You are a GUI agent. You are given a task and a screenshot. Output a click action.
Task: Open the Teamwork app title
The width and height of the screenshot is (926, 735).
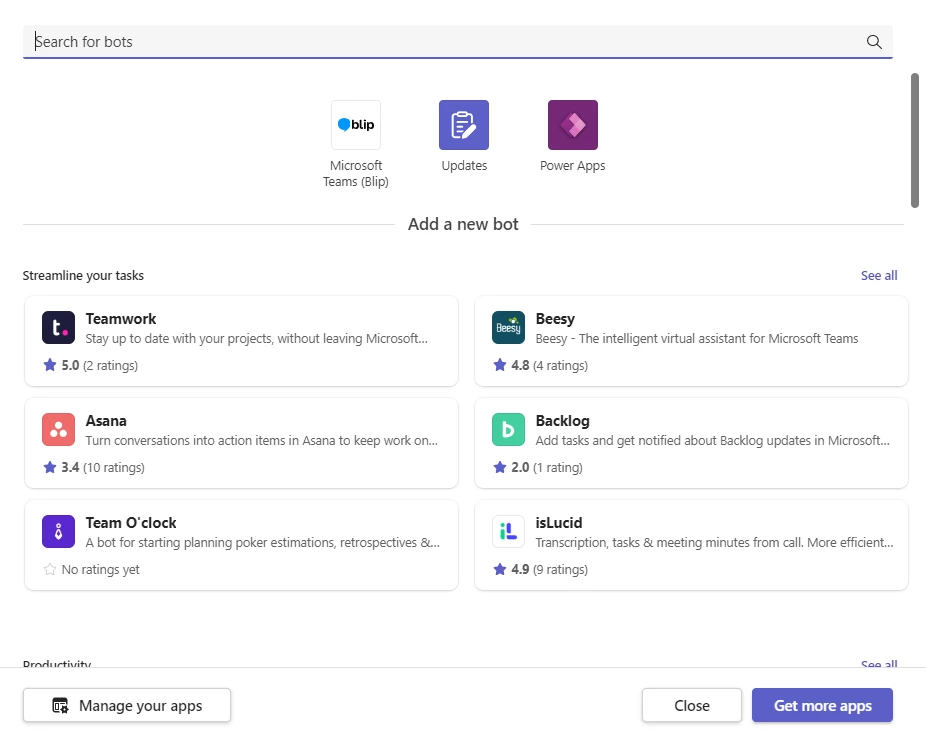(120, 319)
